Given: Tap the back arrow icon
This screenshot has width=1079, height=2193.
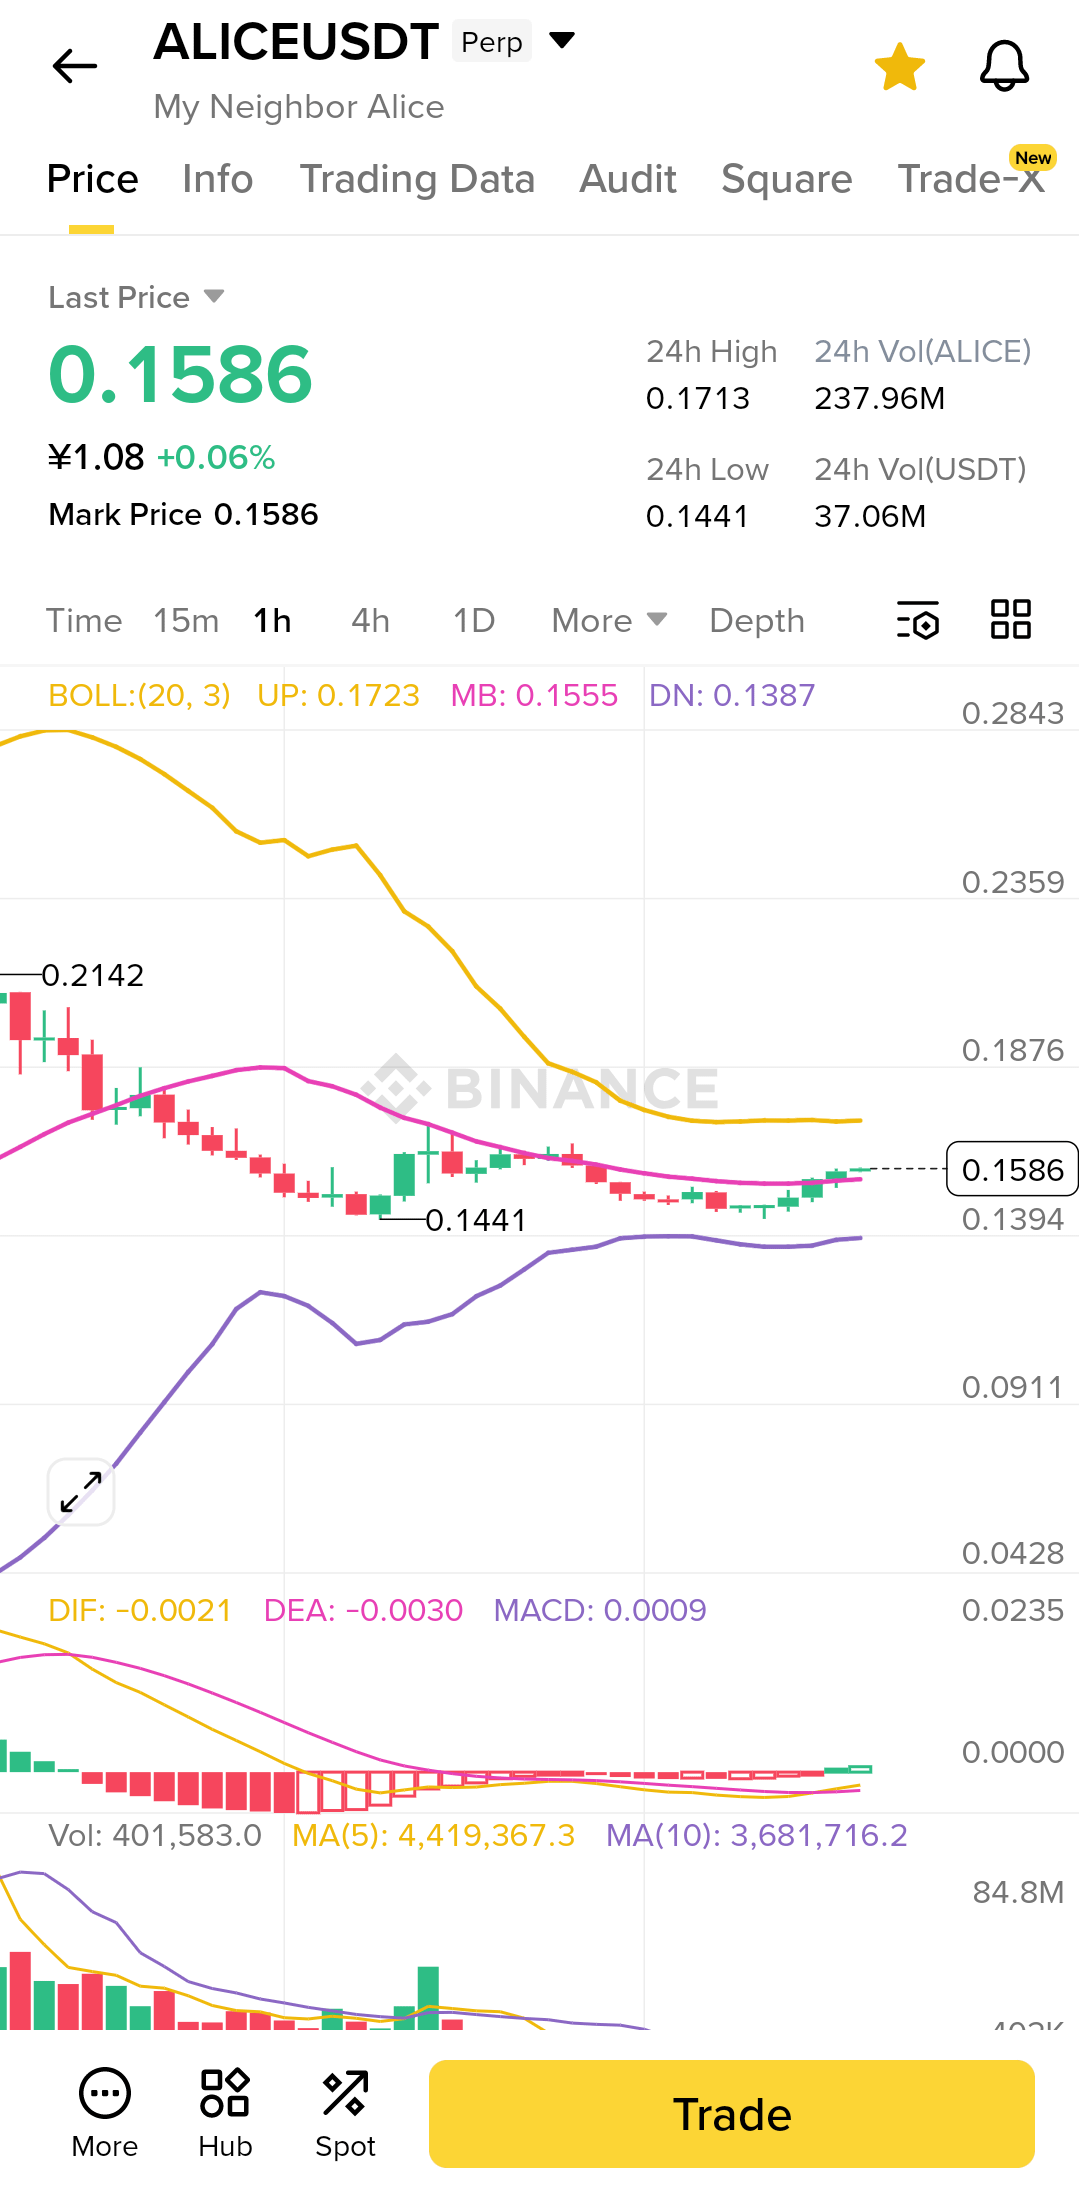Looking at the screenshot, I should [x=75, y=67].
